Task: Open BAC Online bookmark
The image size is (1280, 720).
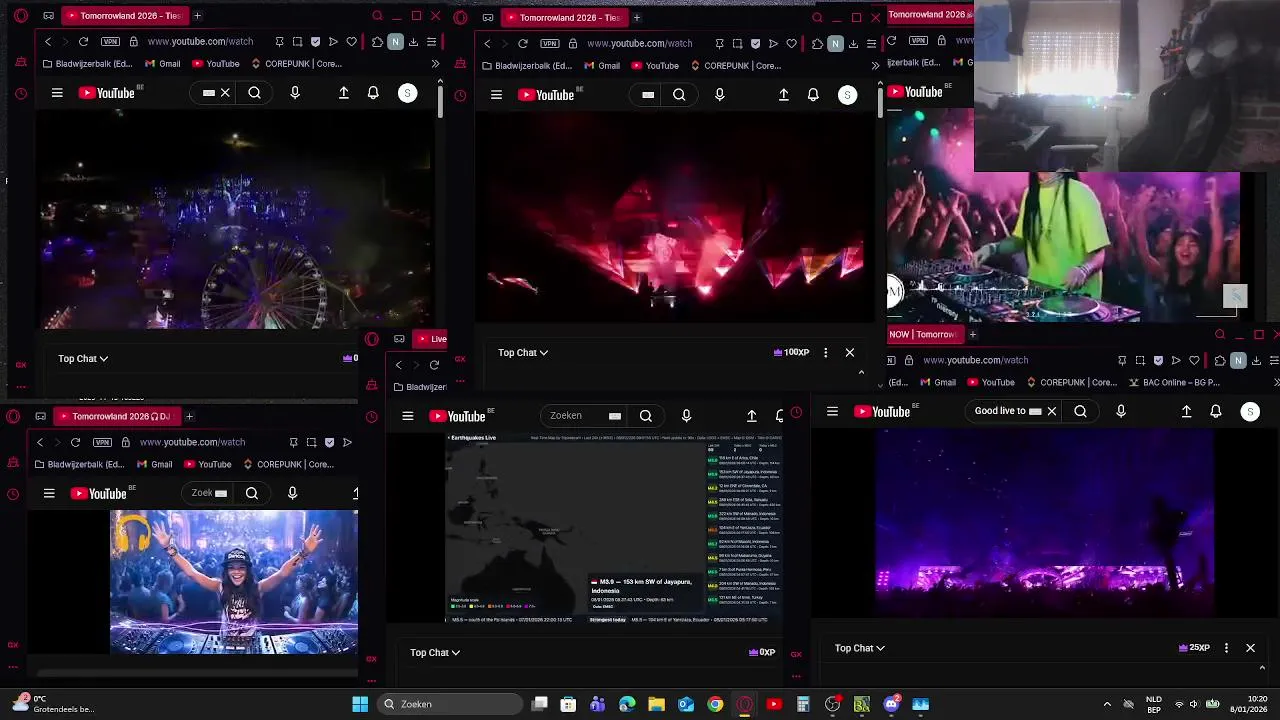Action: (1175, 382)
